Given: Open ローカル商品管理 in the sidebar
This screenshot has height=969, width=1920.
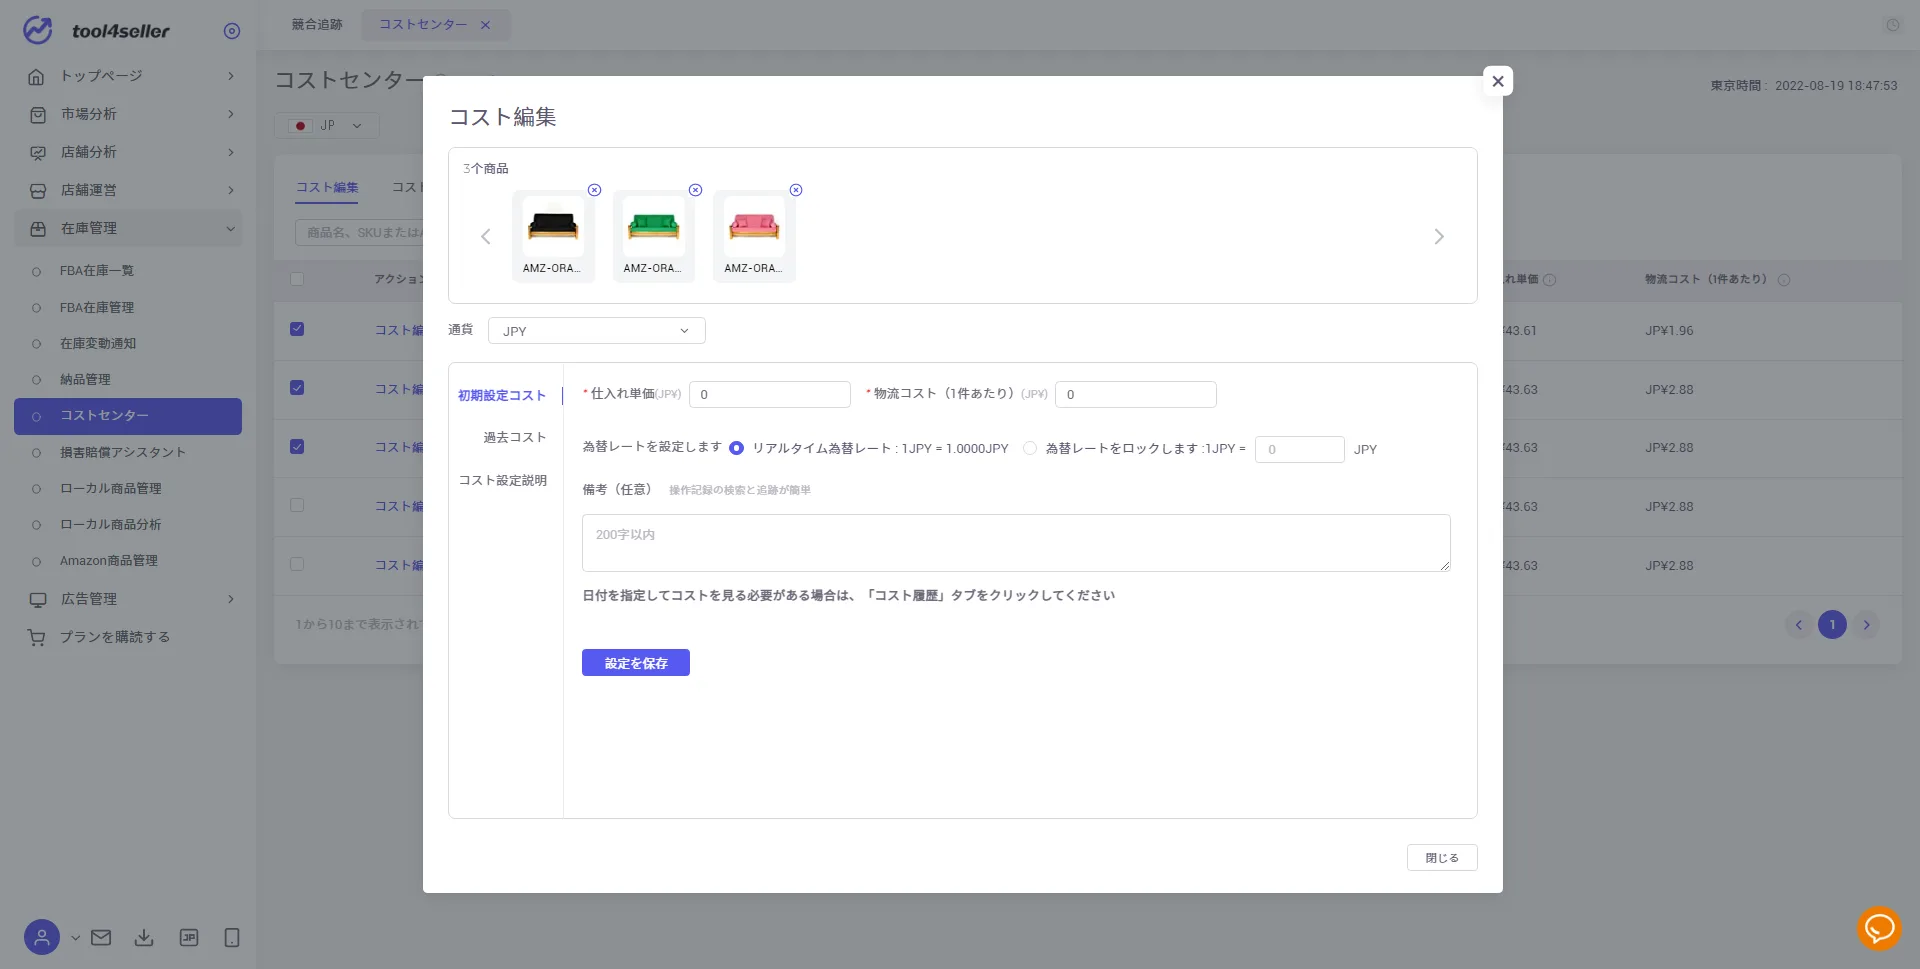Looking at the screenshot, I should point(111,489).
